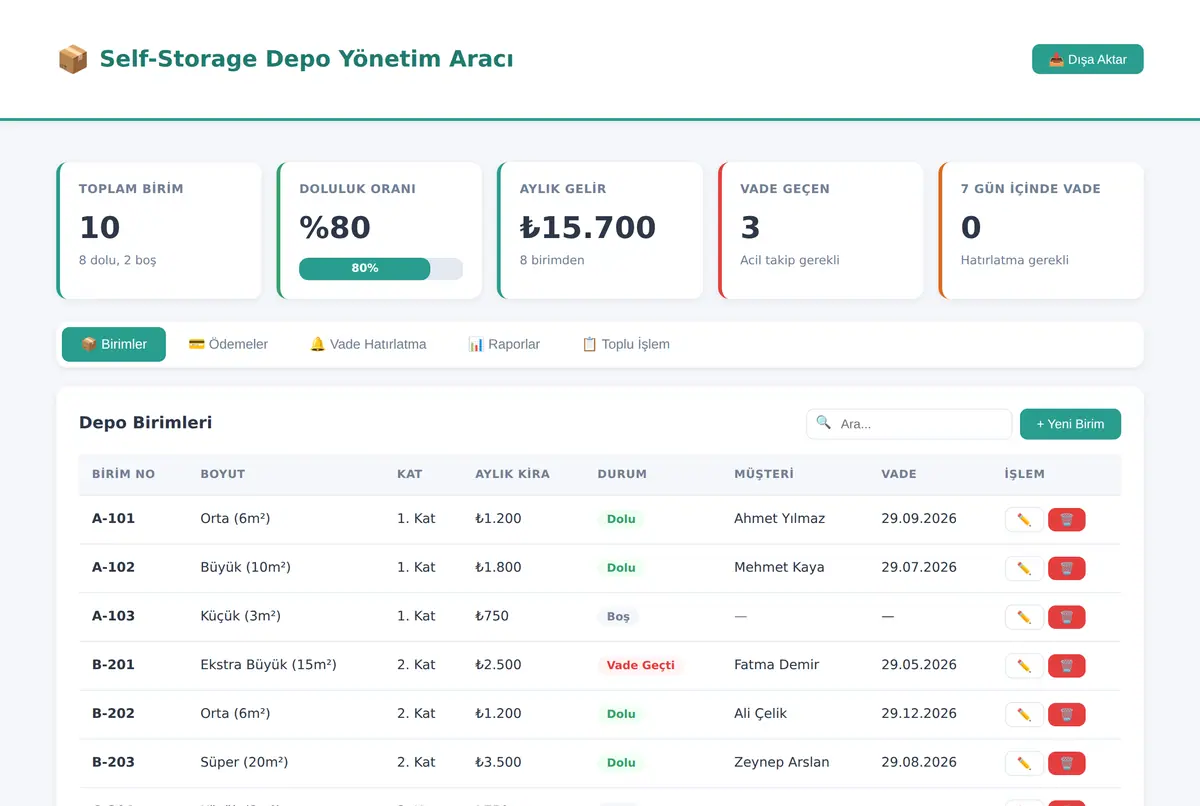The image size is (1200, 806).
Task: Delete unit A-101 with trash icon
Action: click(1067, 520)
